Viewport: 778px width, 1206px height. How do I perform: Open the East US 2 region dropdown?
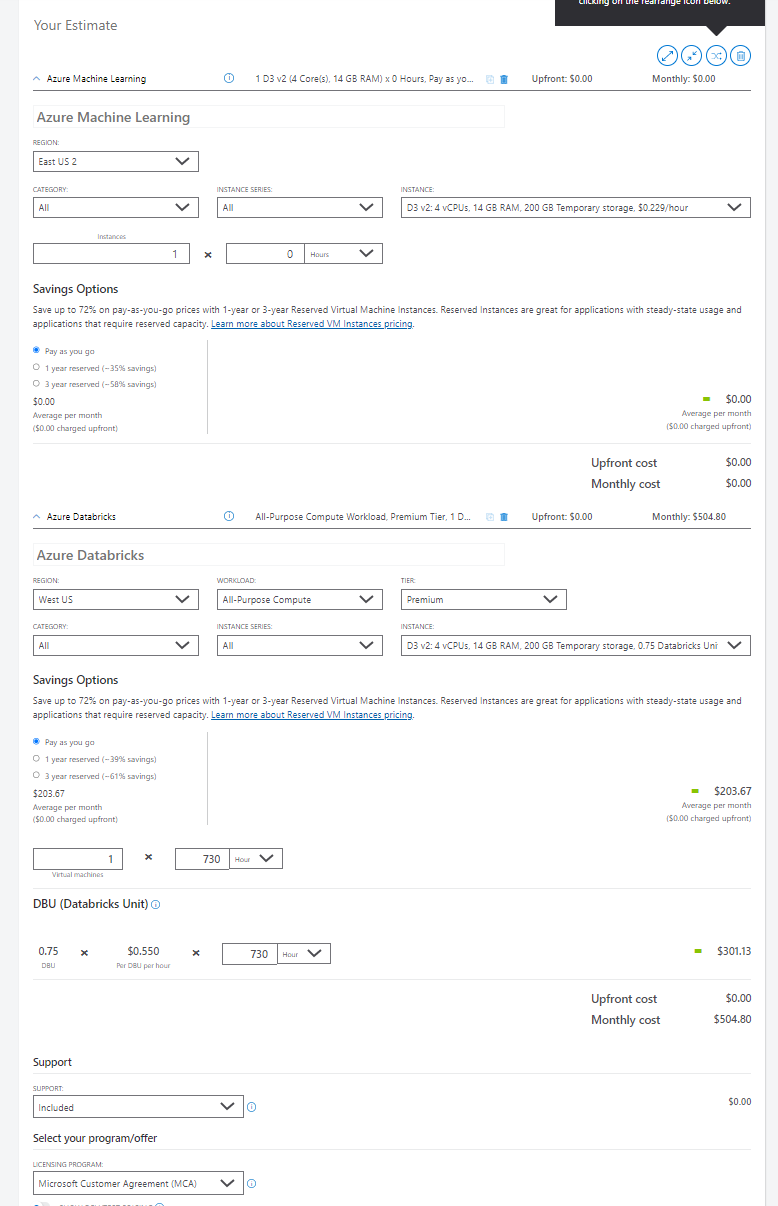(x=116, y=161)
